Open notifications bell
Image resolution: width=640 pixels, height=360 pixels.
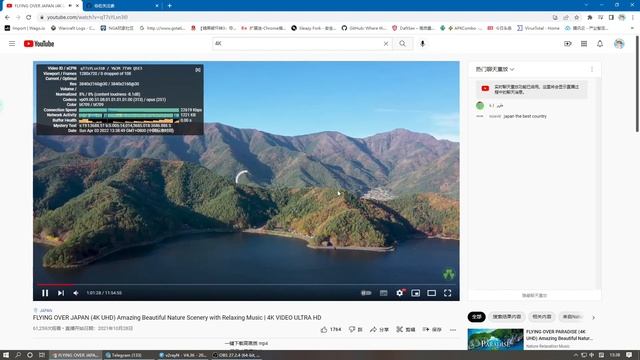tap(600, 44)
